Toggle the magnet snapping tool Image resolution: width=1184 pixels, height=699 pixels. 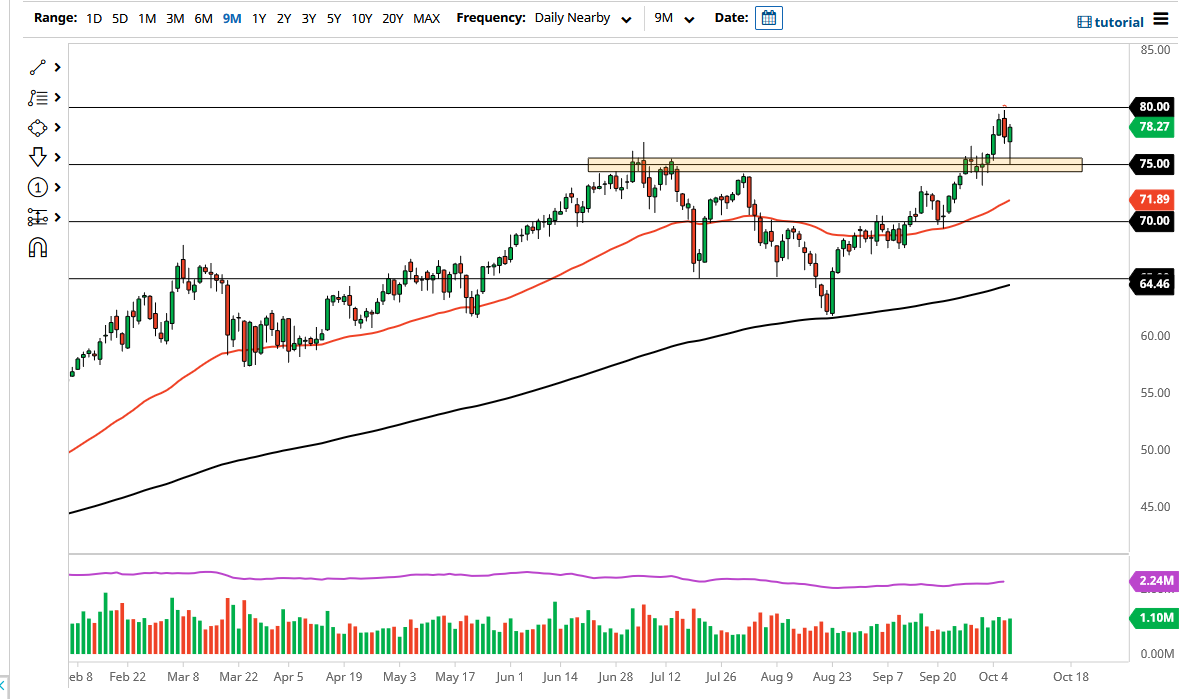coord(37,247)
